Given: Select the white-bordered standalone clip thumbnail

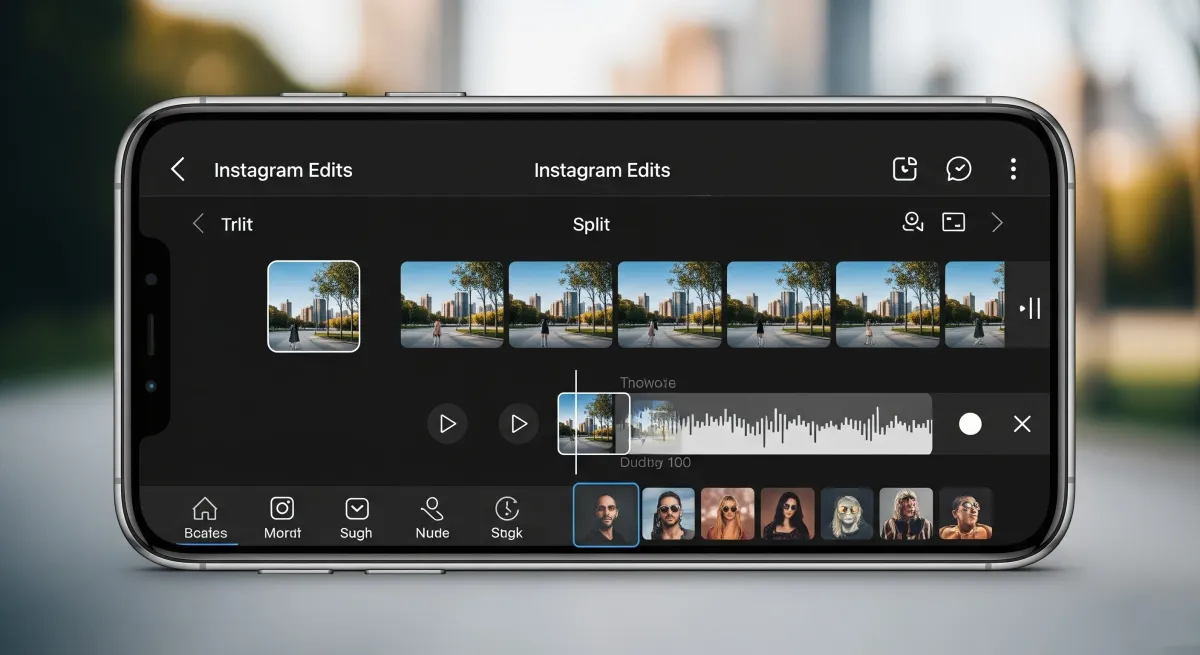Looking at the screenshot, I should [314, 306].
